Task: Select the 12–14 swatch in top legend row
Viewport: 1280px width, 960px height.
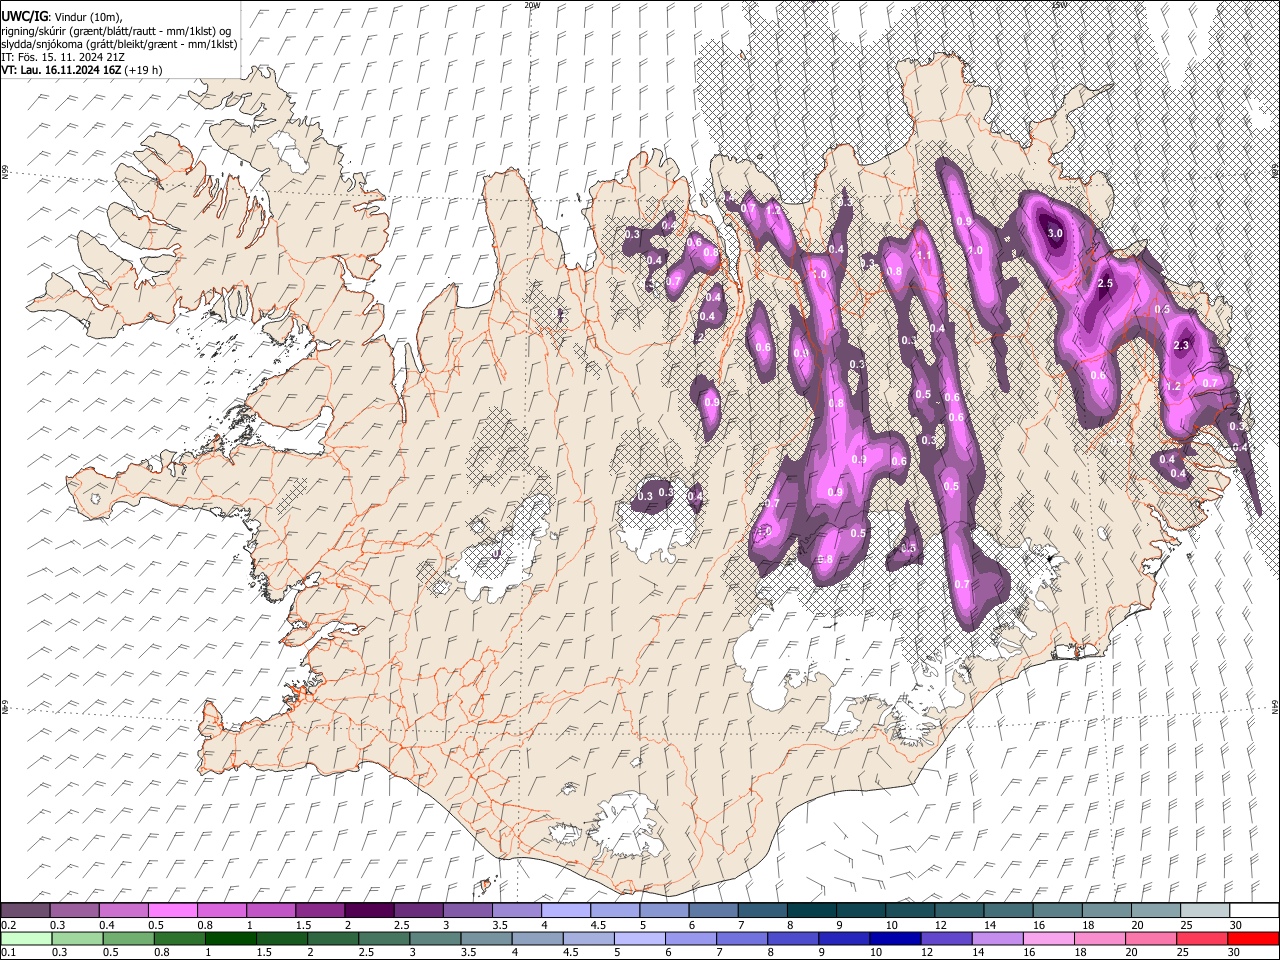Action: coord(957,910)
